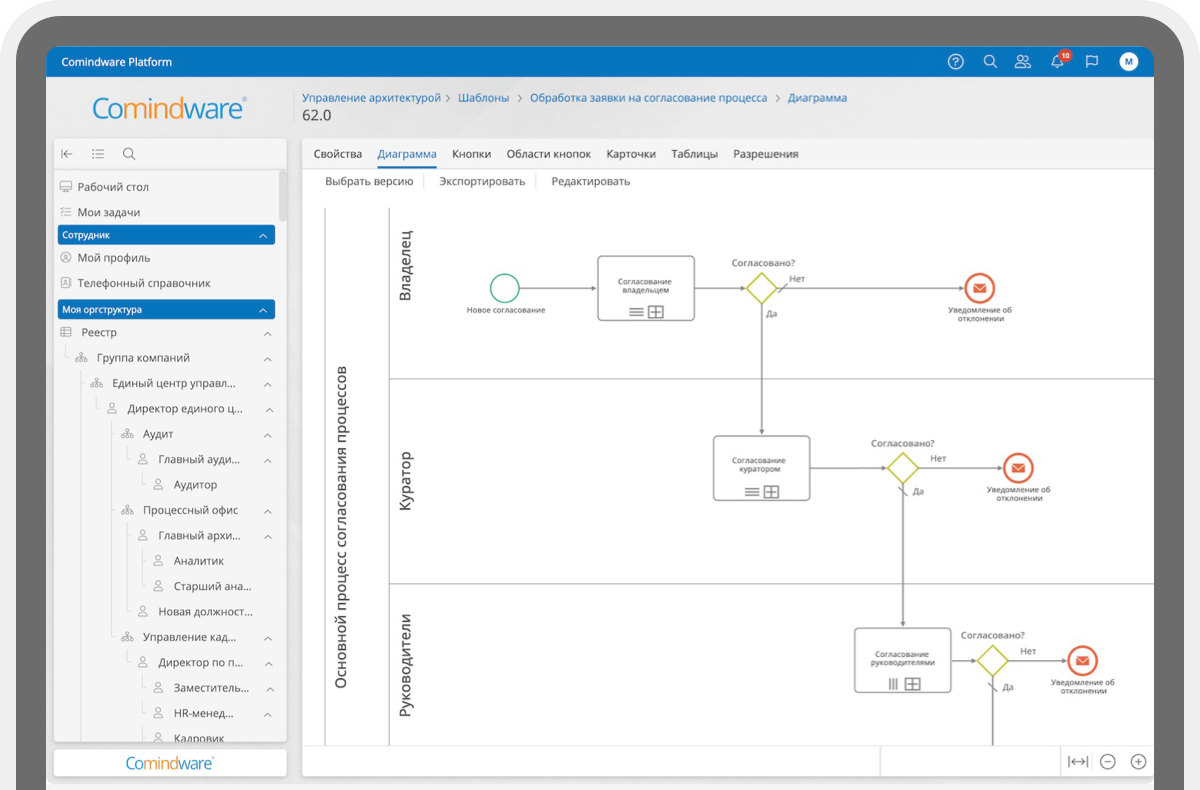Switch to the Свойства tab
The image size is (1200, 790).
(337, 154)
